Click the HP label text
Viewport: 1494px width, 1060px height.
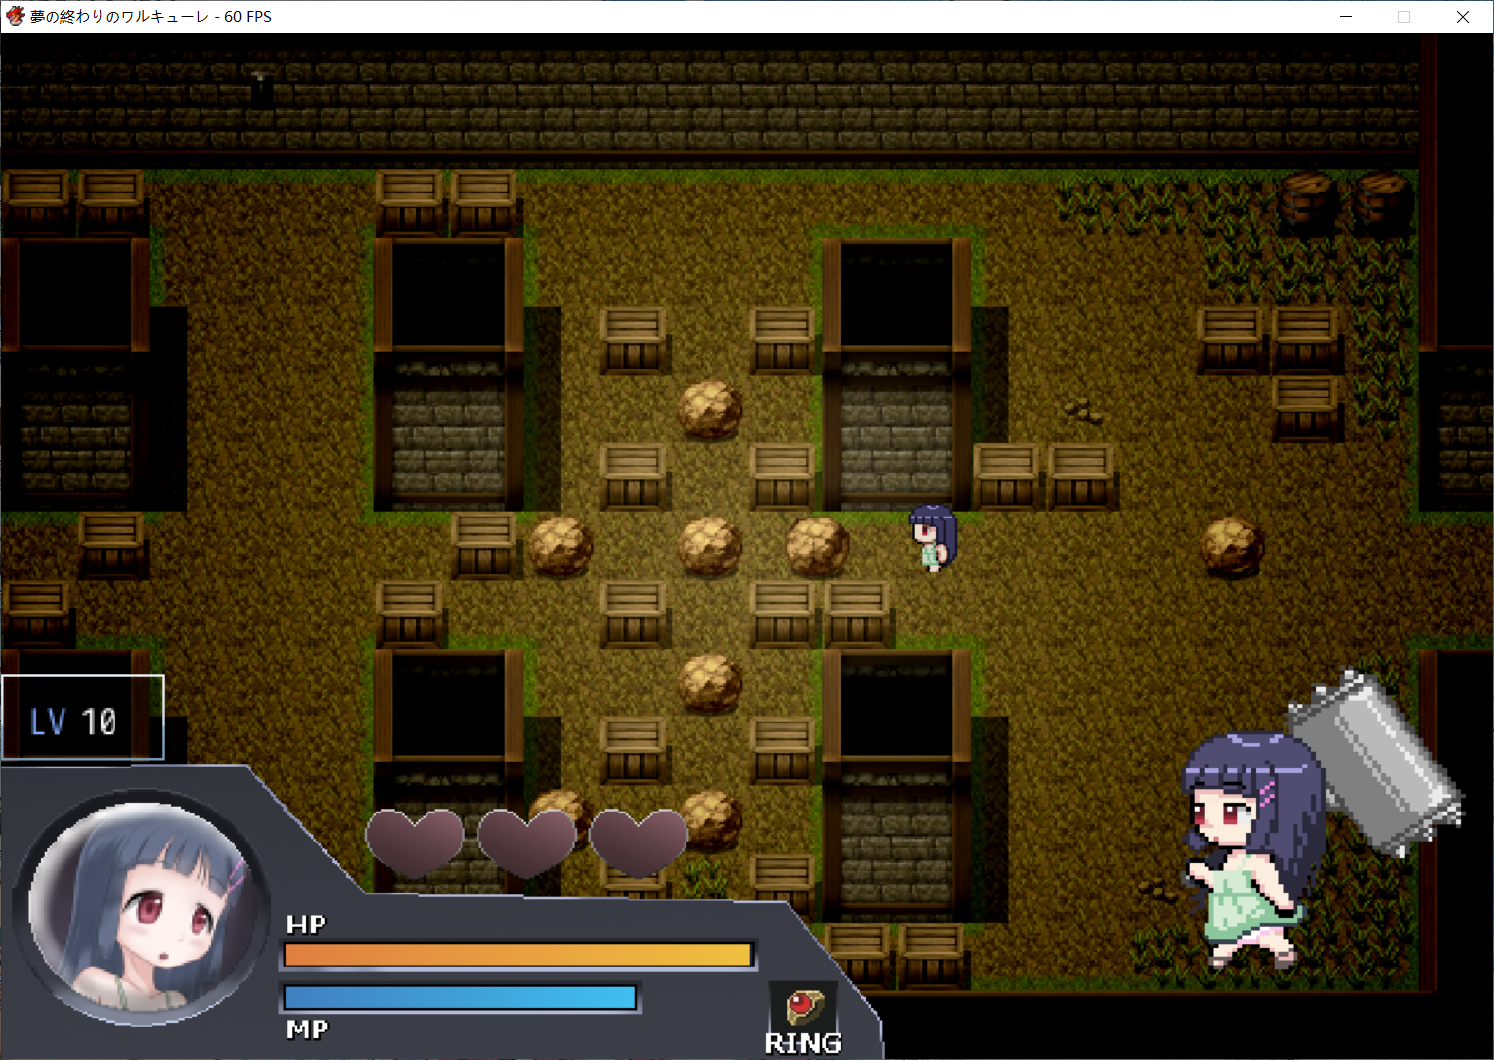point(306,924)
